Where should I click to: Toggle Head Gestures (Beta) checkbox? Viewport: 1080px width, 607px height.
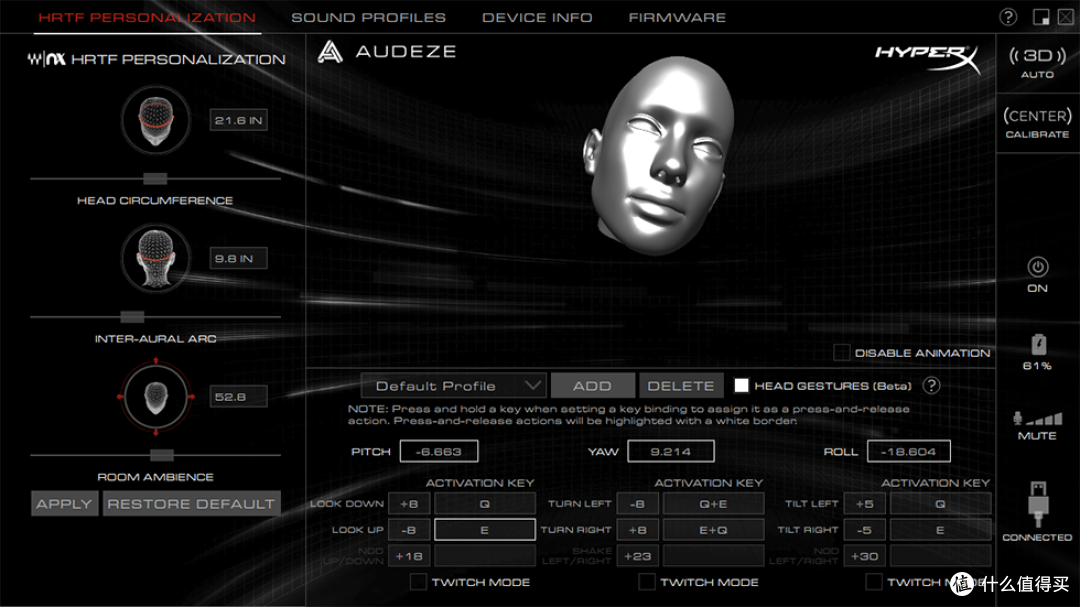[741, 386]
